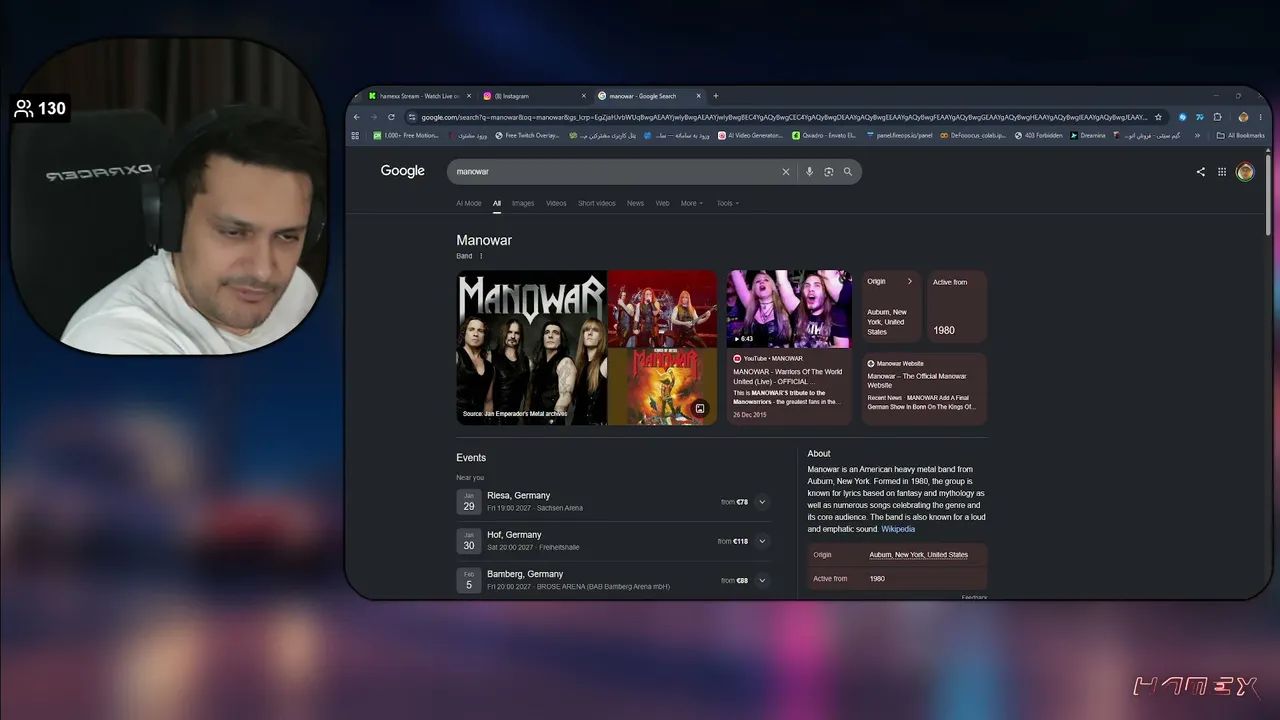1280x720 pixels.
Task: Focus the Google search box
Action: coord(654,172)
